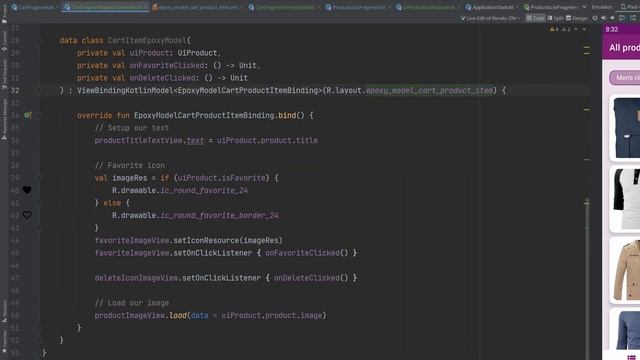
Task: Go to next highlighted problem arrow
Action: click(584, 29)
